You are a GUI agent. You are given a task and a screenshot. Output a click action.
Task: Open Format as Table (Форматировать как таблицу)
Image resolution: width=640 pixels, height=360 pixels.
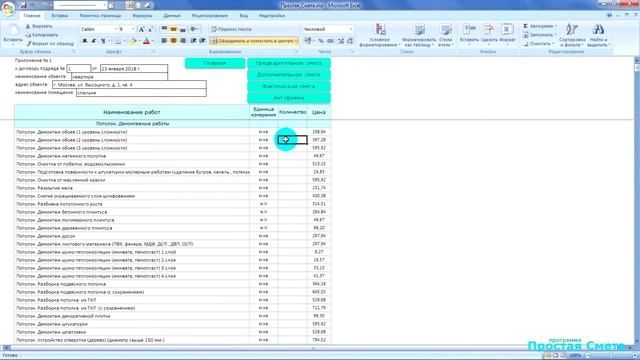coord(419,35)
